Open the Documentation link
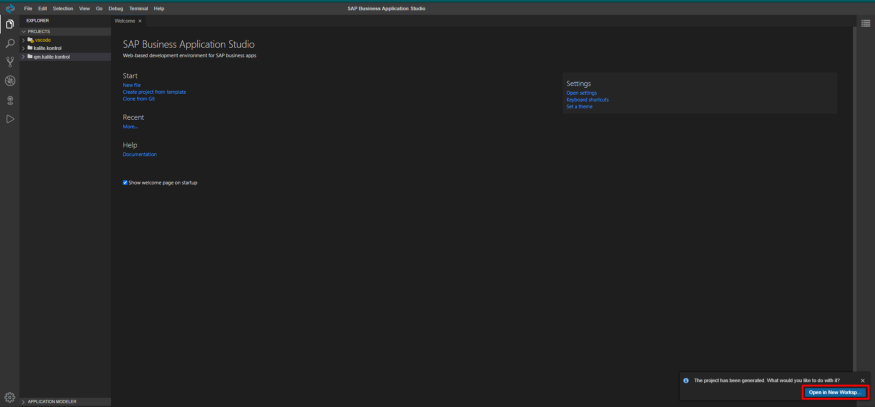 point(140,154)
